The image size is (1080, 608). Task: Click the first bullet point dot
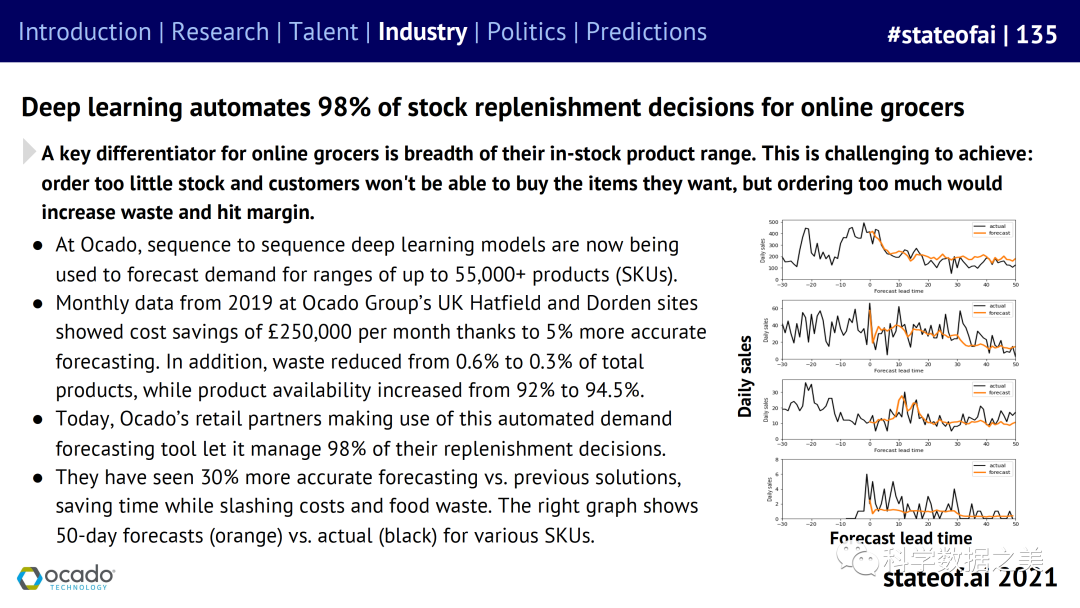37,245
